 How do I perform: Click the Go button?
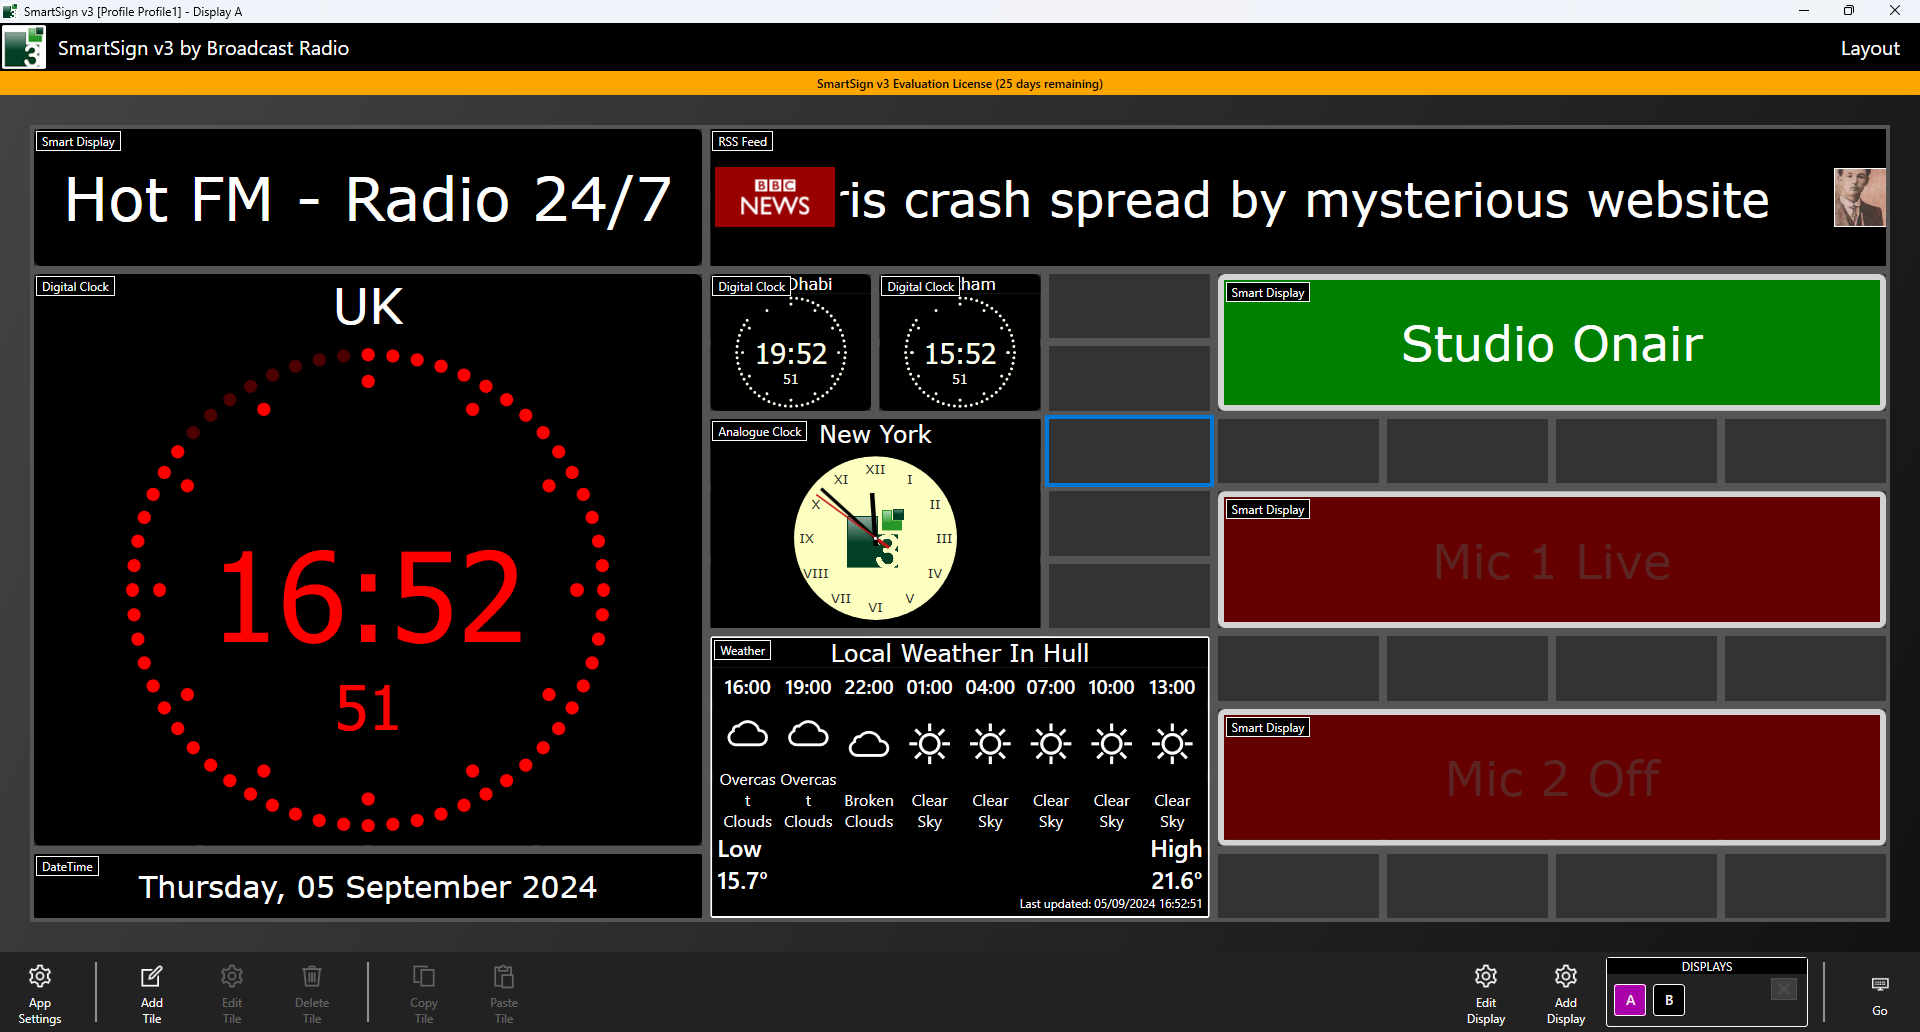(x=1880, y=992)
